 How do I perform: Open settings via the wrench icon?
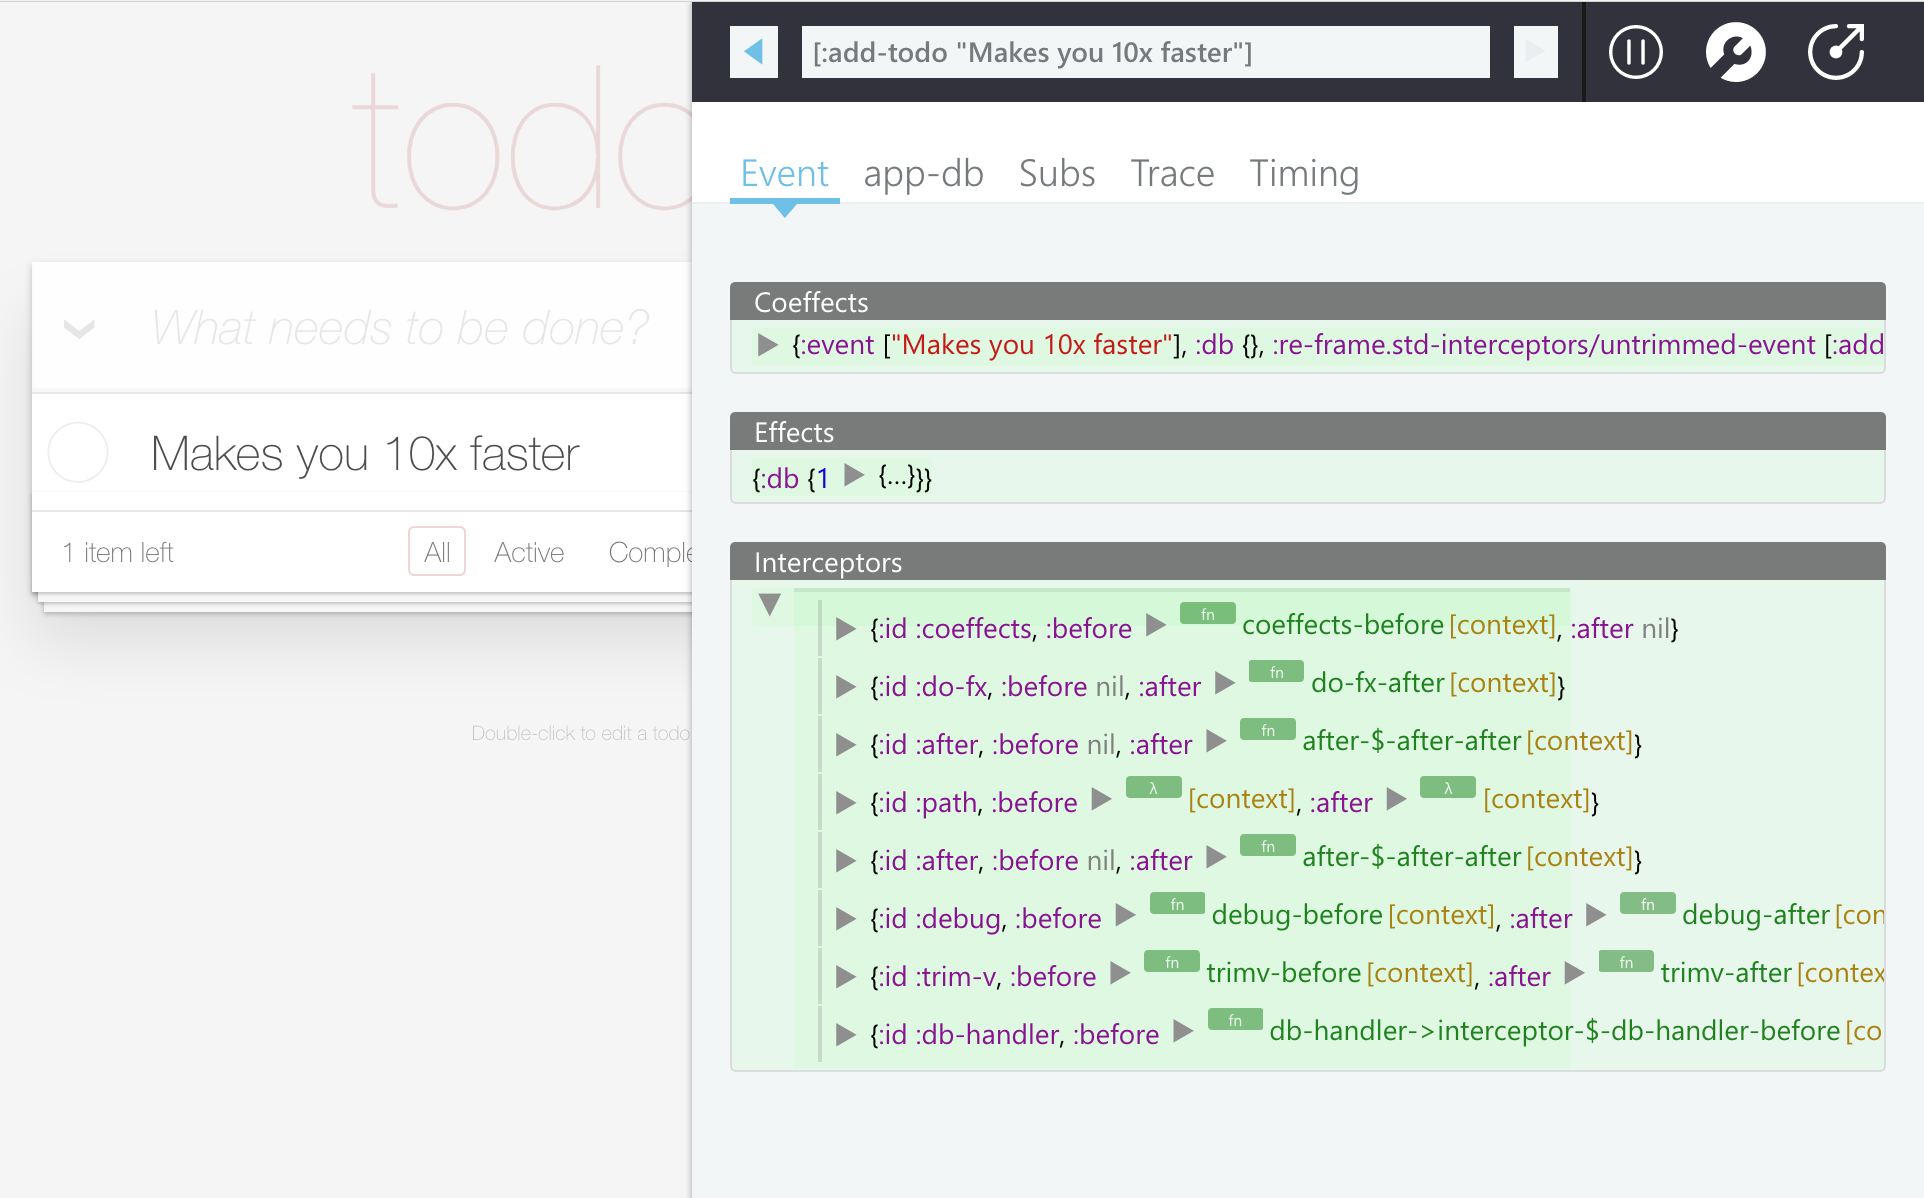tap(1735, 52)
